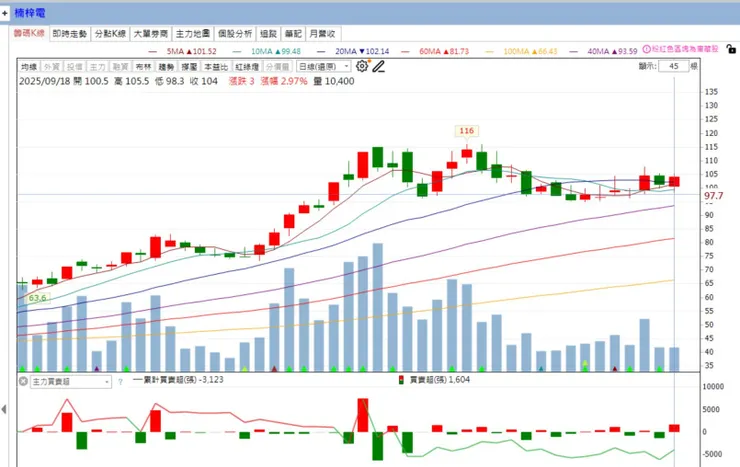Open the 日線(還原) period dropdown

pyautogui.click(x=324, y=67)
